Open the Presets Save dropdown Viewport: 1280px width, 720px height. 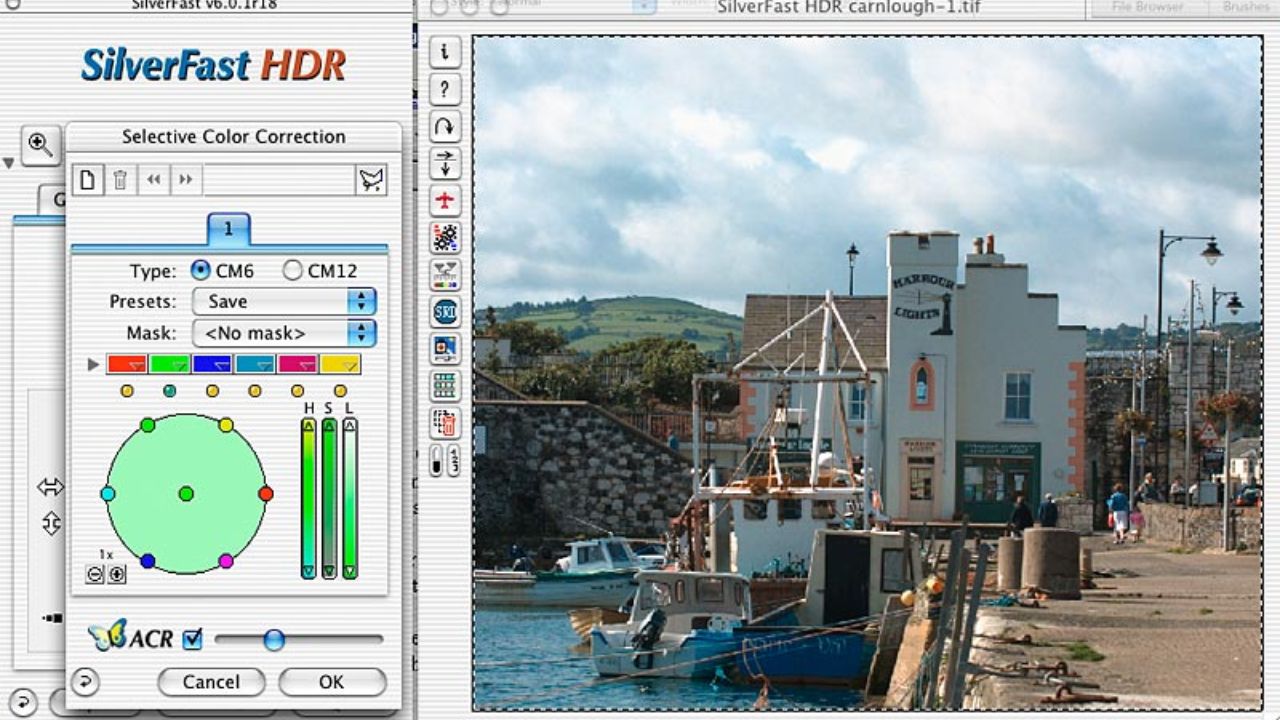tap(285, 301)
